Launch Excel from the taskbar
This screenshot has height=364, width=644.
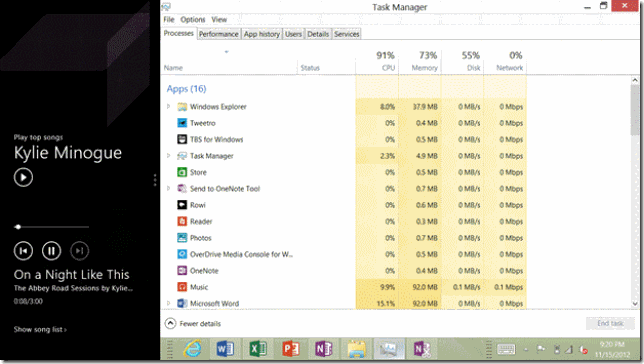point(258,349)
